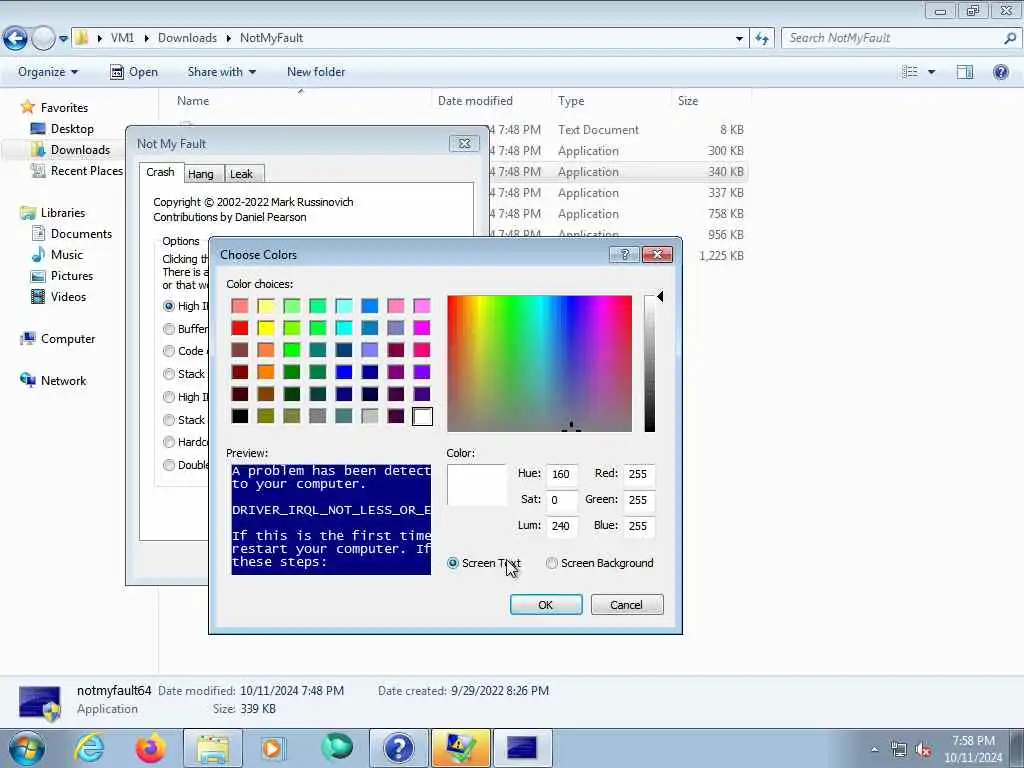
Task: Open File Explorer taskbar icon
Action: tap(212, 748)
